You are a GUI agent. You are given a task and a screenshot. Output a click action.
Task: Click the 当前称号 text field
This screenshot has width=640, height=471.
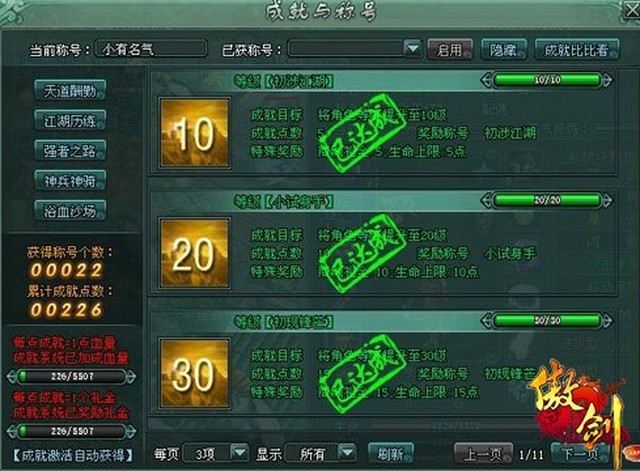(x=151, y=49)
